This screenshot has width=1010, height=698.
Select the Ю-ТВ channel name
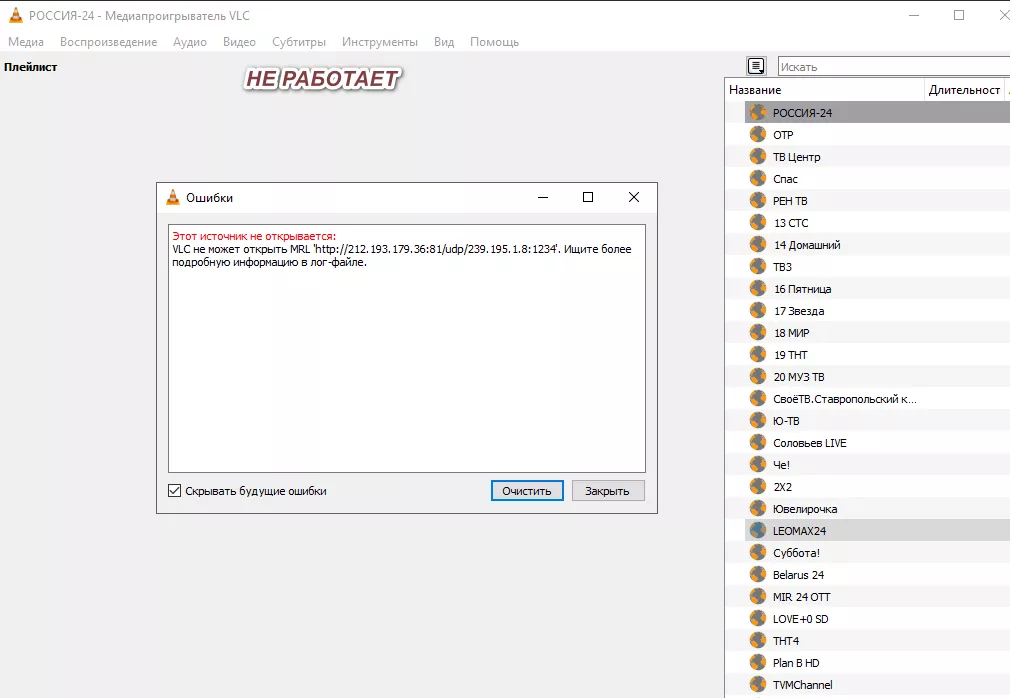[786, 421]
